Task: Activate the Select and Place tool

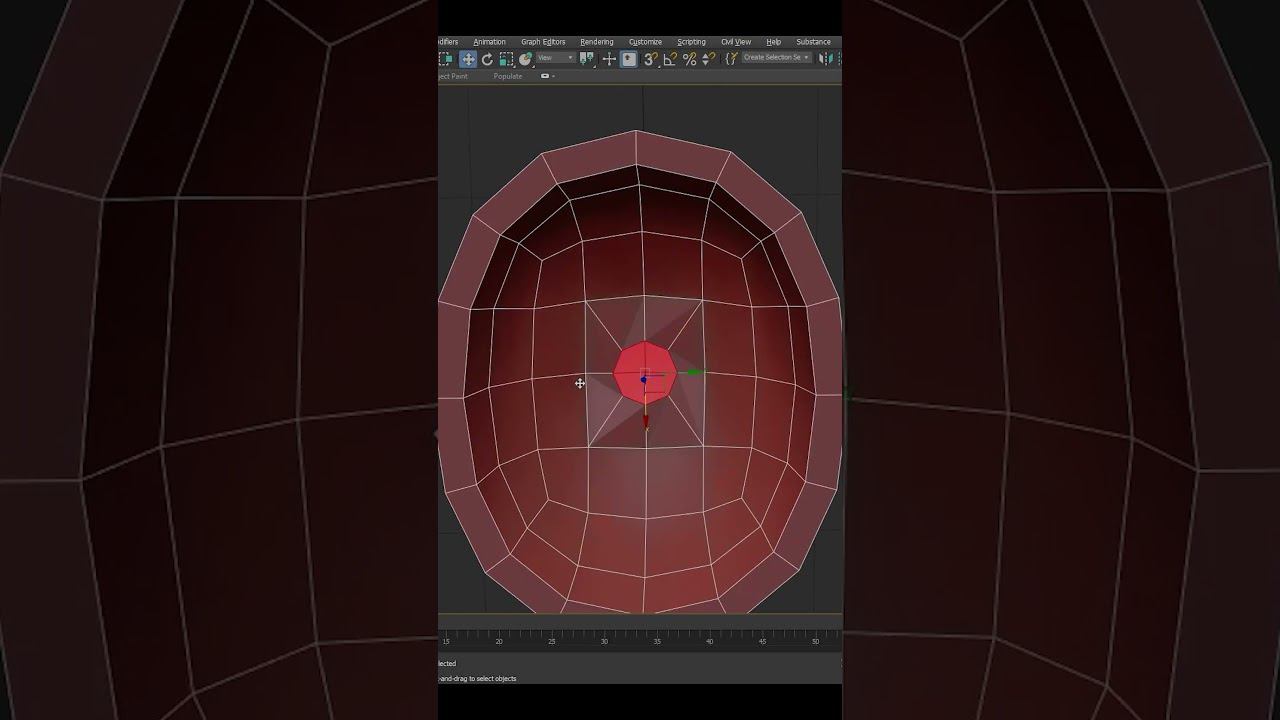Action: click(526, 59)
